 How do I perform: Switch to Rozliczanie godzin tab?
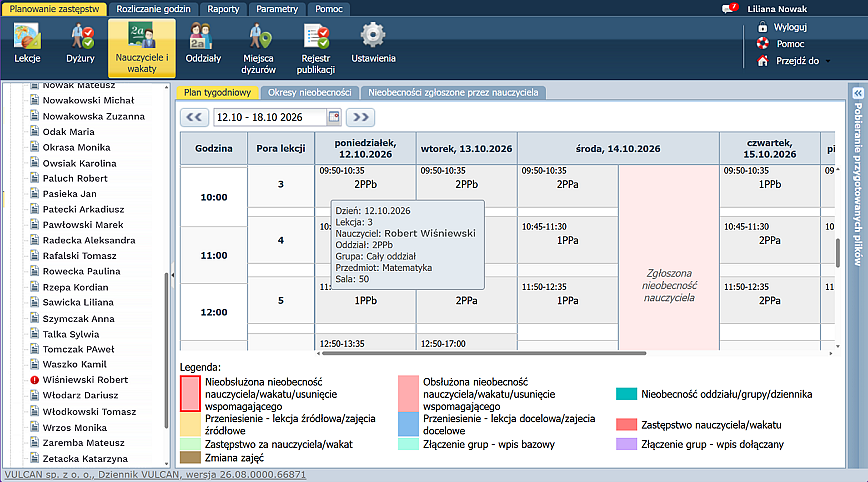153,9
